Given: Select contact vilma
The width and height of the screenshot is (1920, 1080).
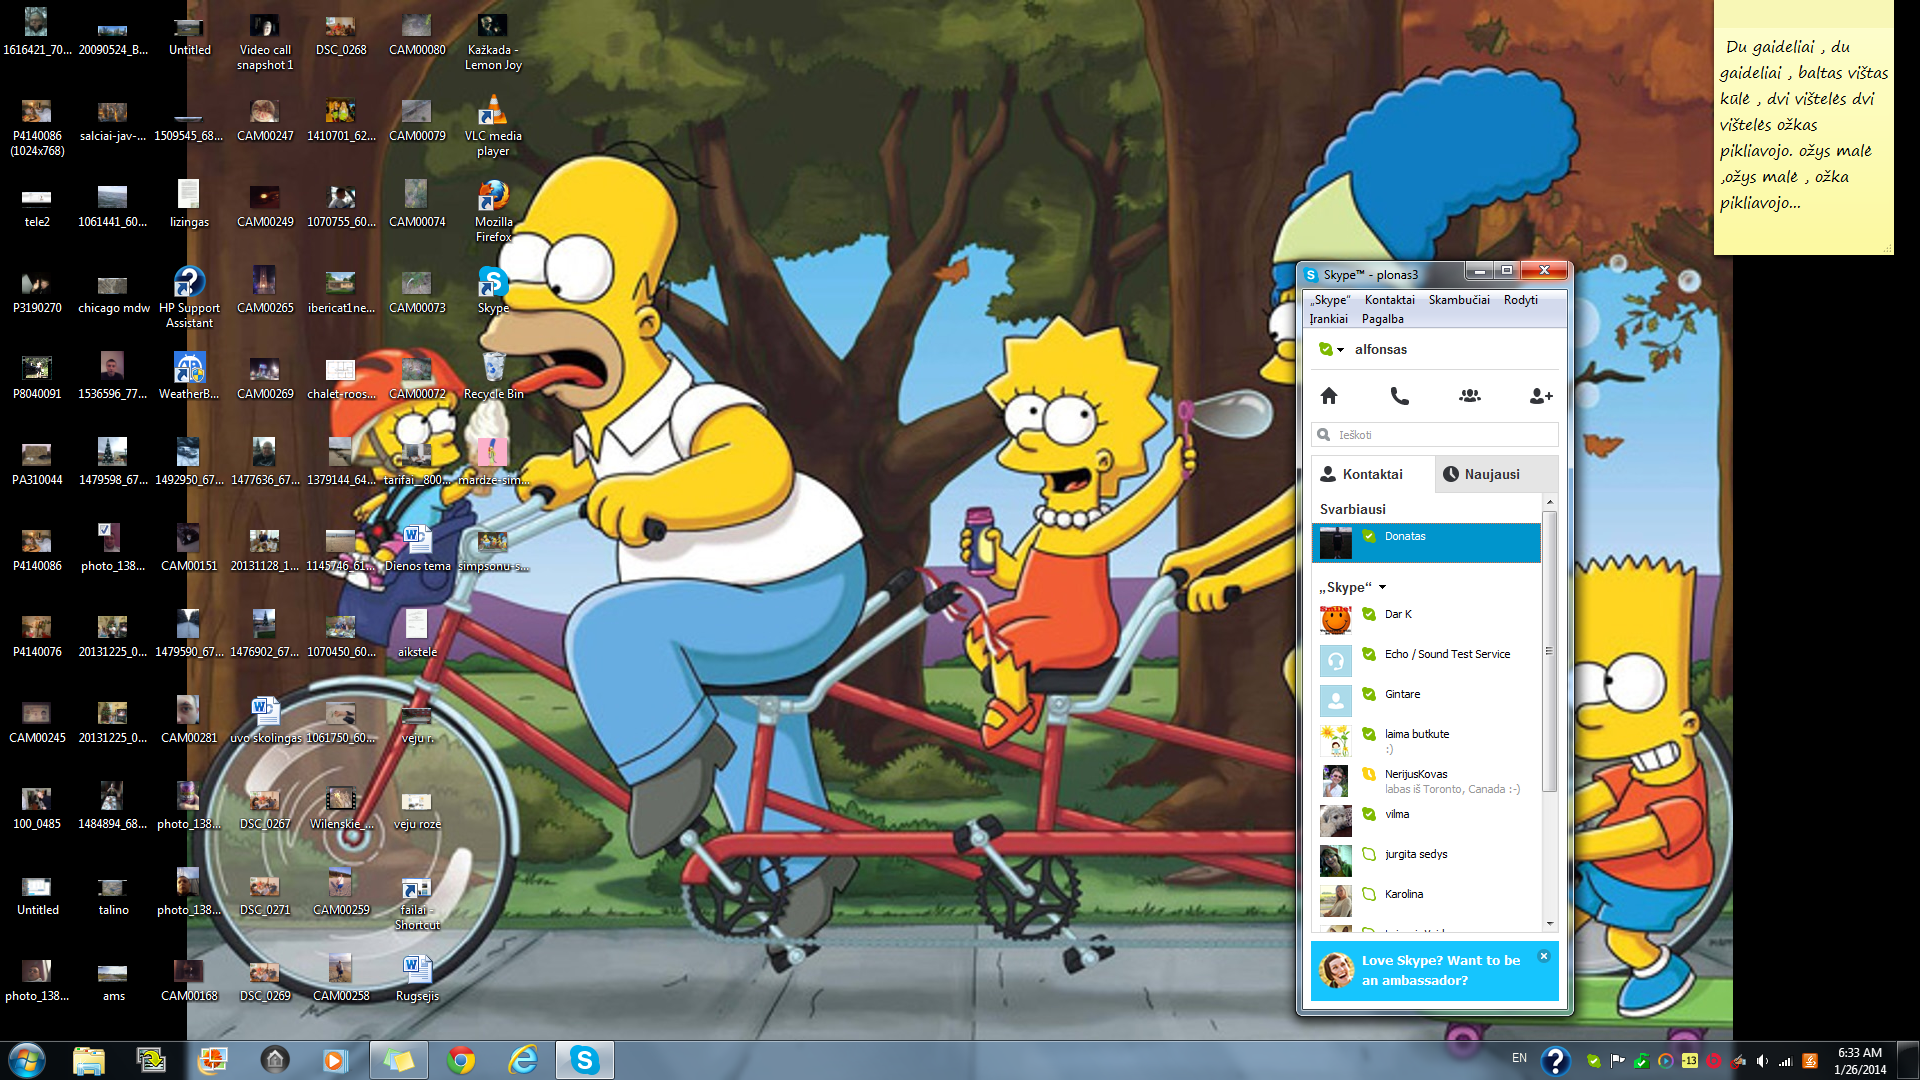Looking at the screenshot, I should point(1426,820).
